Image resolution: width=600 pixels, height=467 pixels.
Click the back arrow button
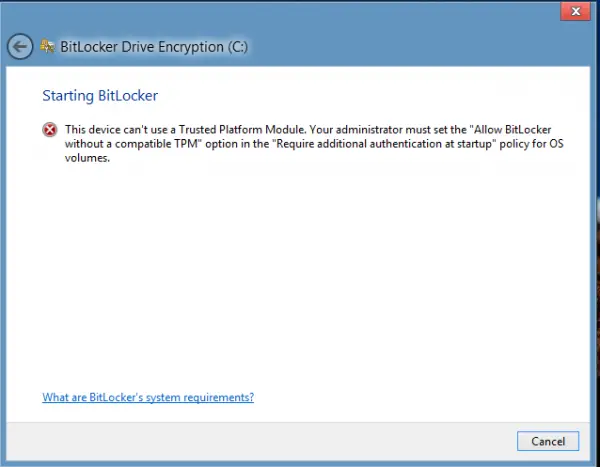coord(20,47)
